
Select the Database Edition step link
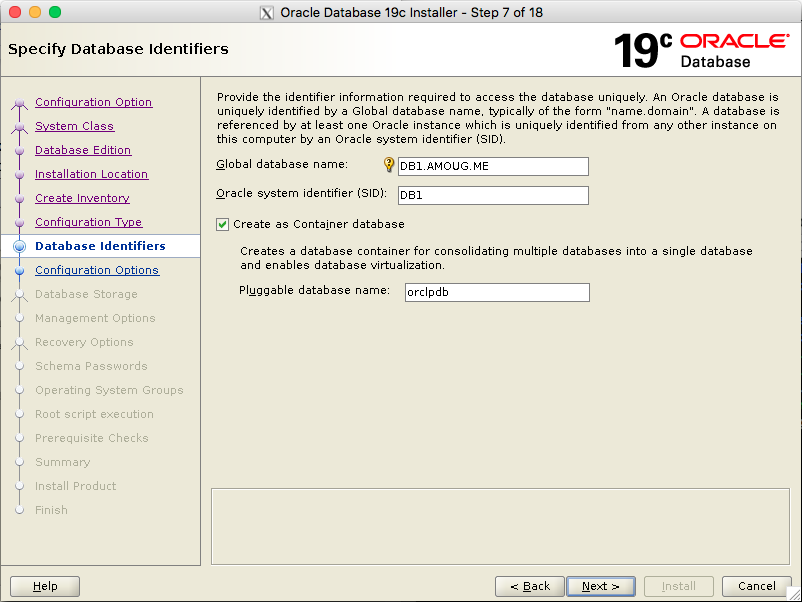coord(83,150)
